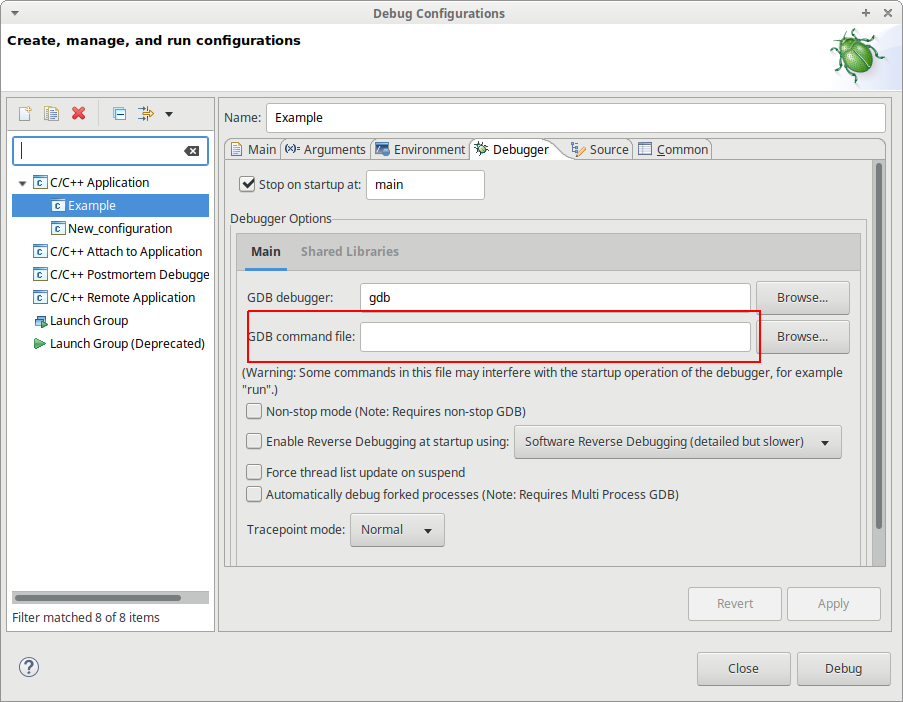The image size is (903, 702).
Task: Enable Non-stop mode checkbox
Action: coord(254,411)
